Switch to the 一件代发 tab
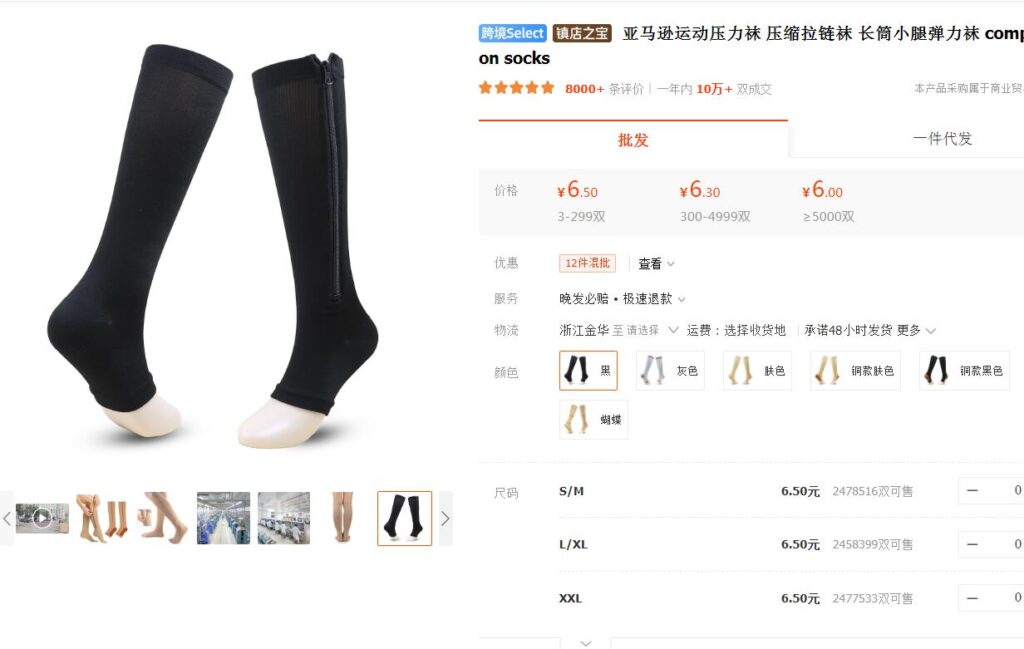This screenshot has width=1024, height=649. click(942, 138)
